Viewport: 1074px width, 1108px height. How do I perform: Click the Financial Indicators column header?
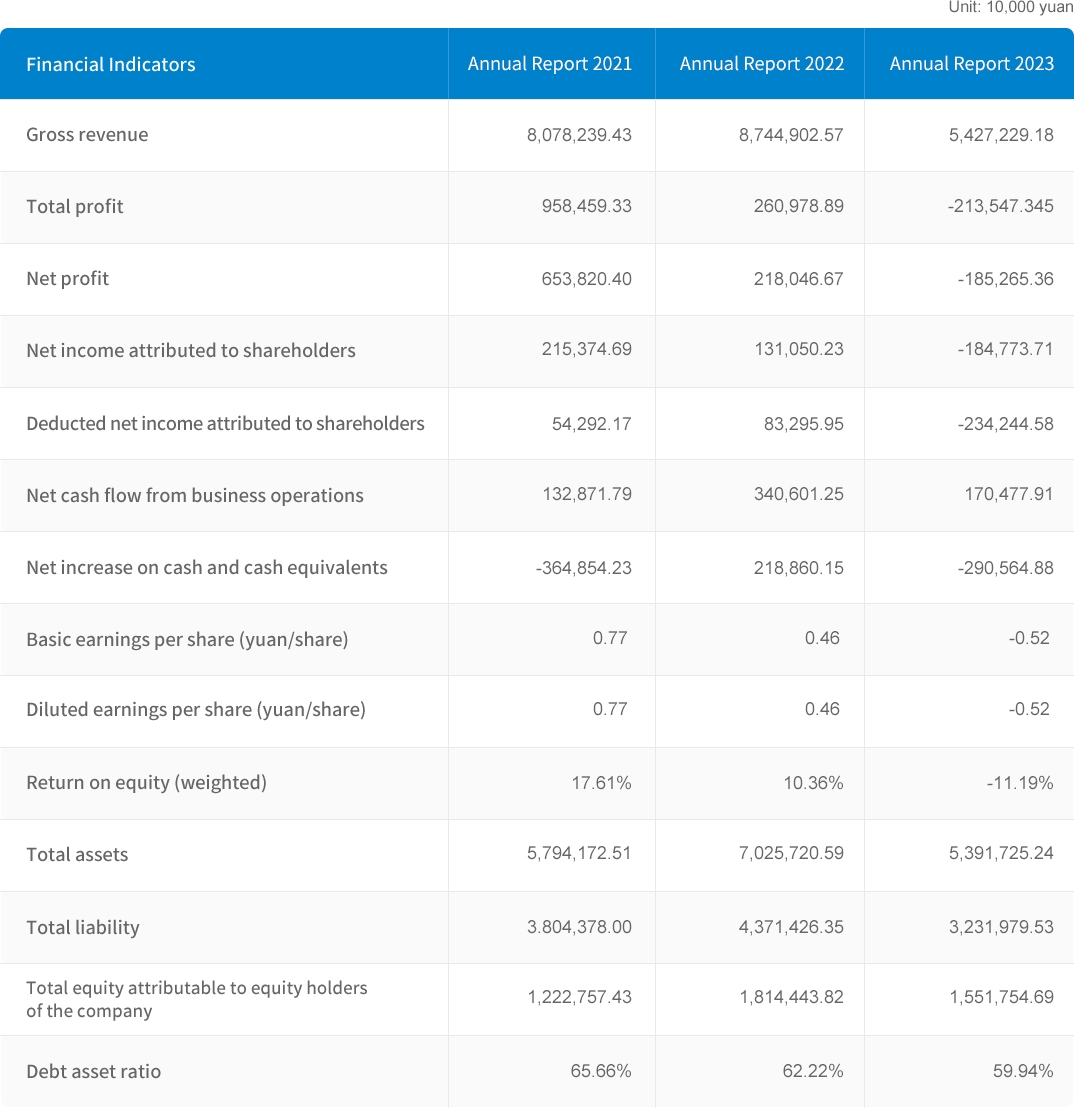tap(111, 64)
